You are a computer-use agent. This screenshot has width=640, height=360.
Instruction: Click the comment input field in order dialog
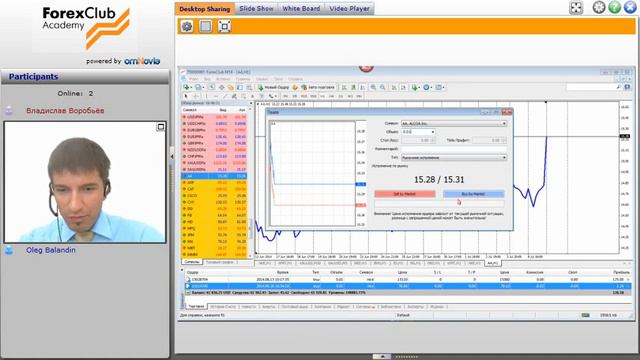click(x=454, y=149)
